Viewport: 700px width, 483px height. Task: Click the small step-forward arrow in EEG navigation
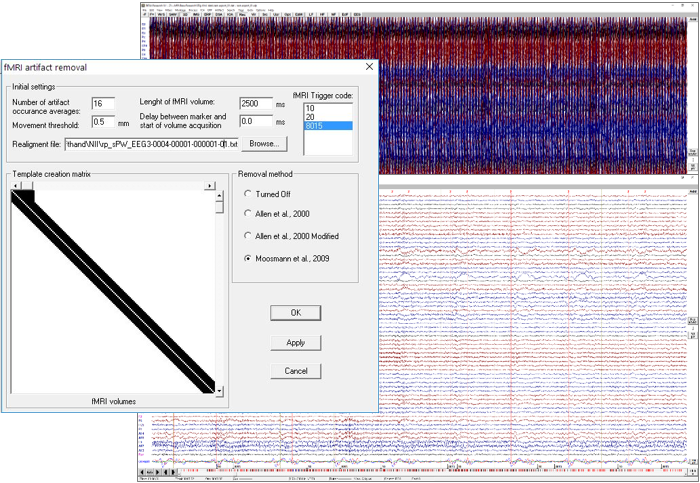[x=173, y=472]
